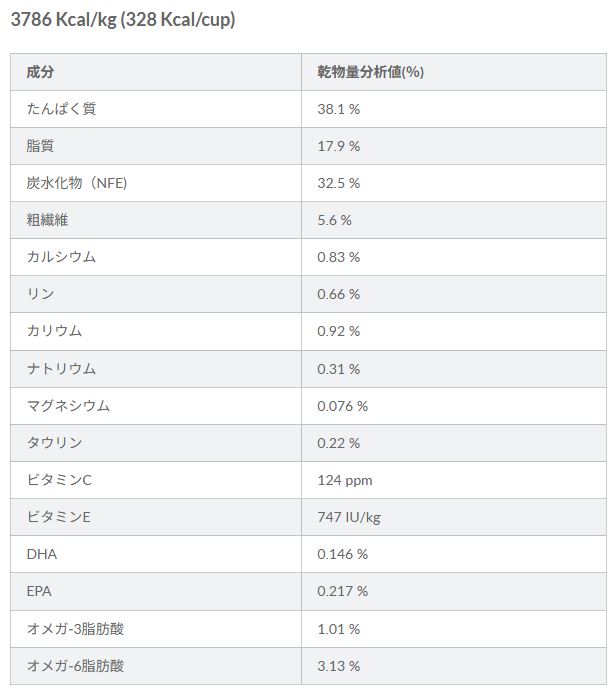Screen dimensions: 614x692
Task: Click the 17.9 % fat value
Action: 339,146
